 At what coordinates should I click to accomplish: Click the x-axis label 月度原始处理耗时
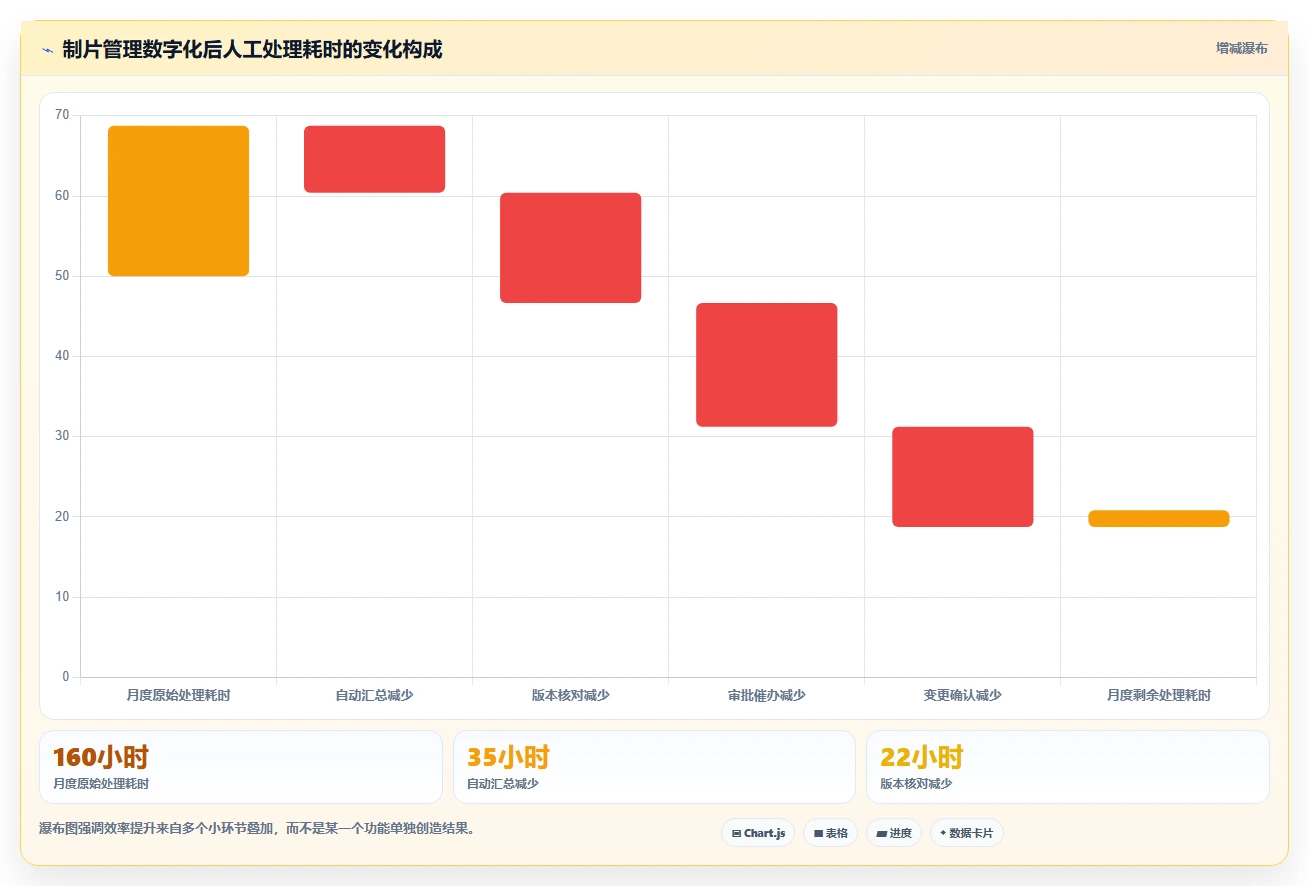(178, 695)
